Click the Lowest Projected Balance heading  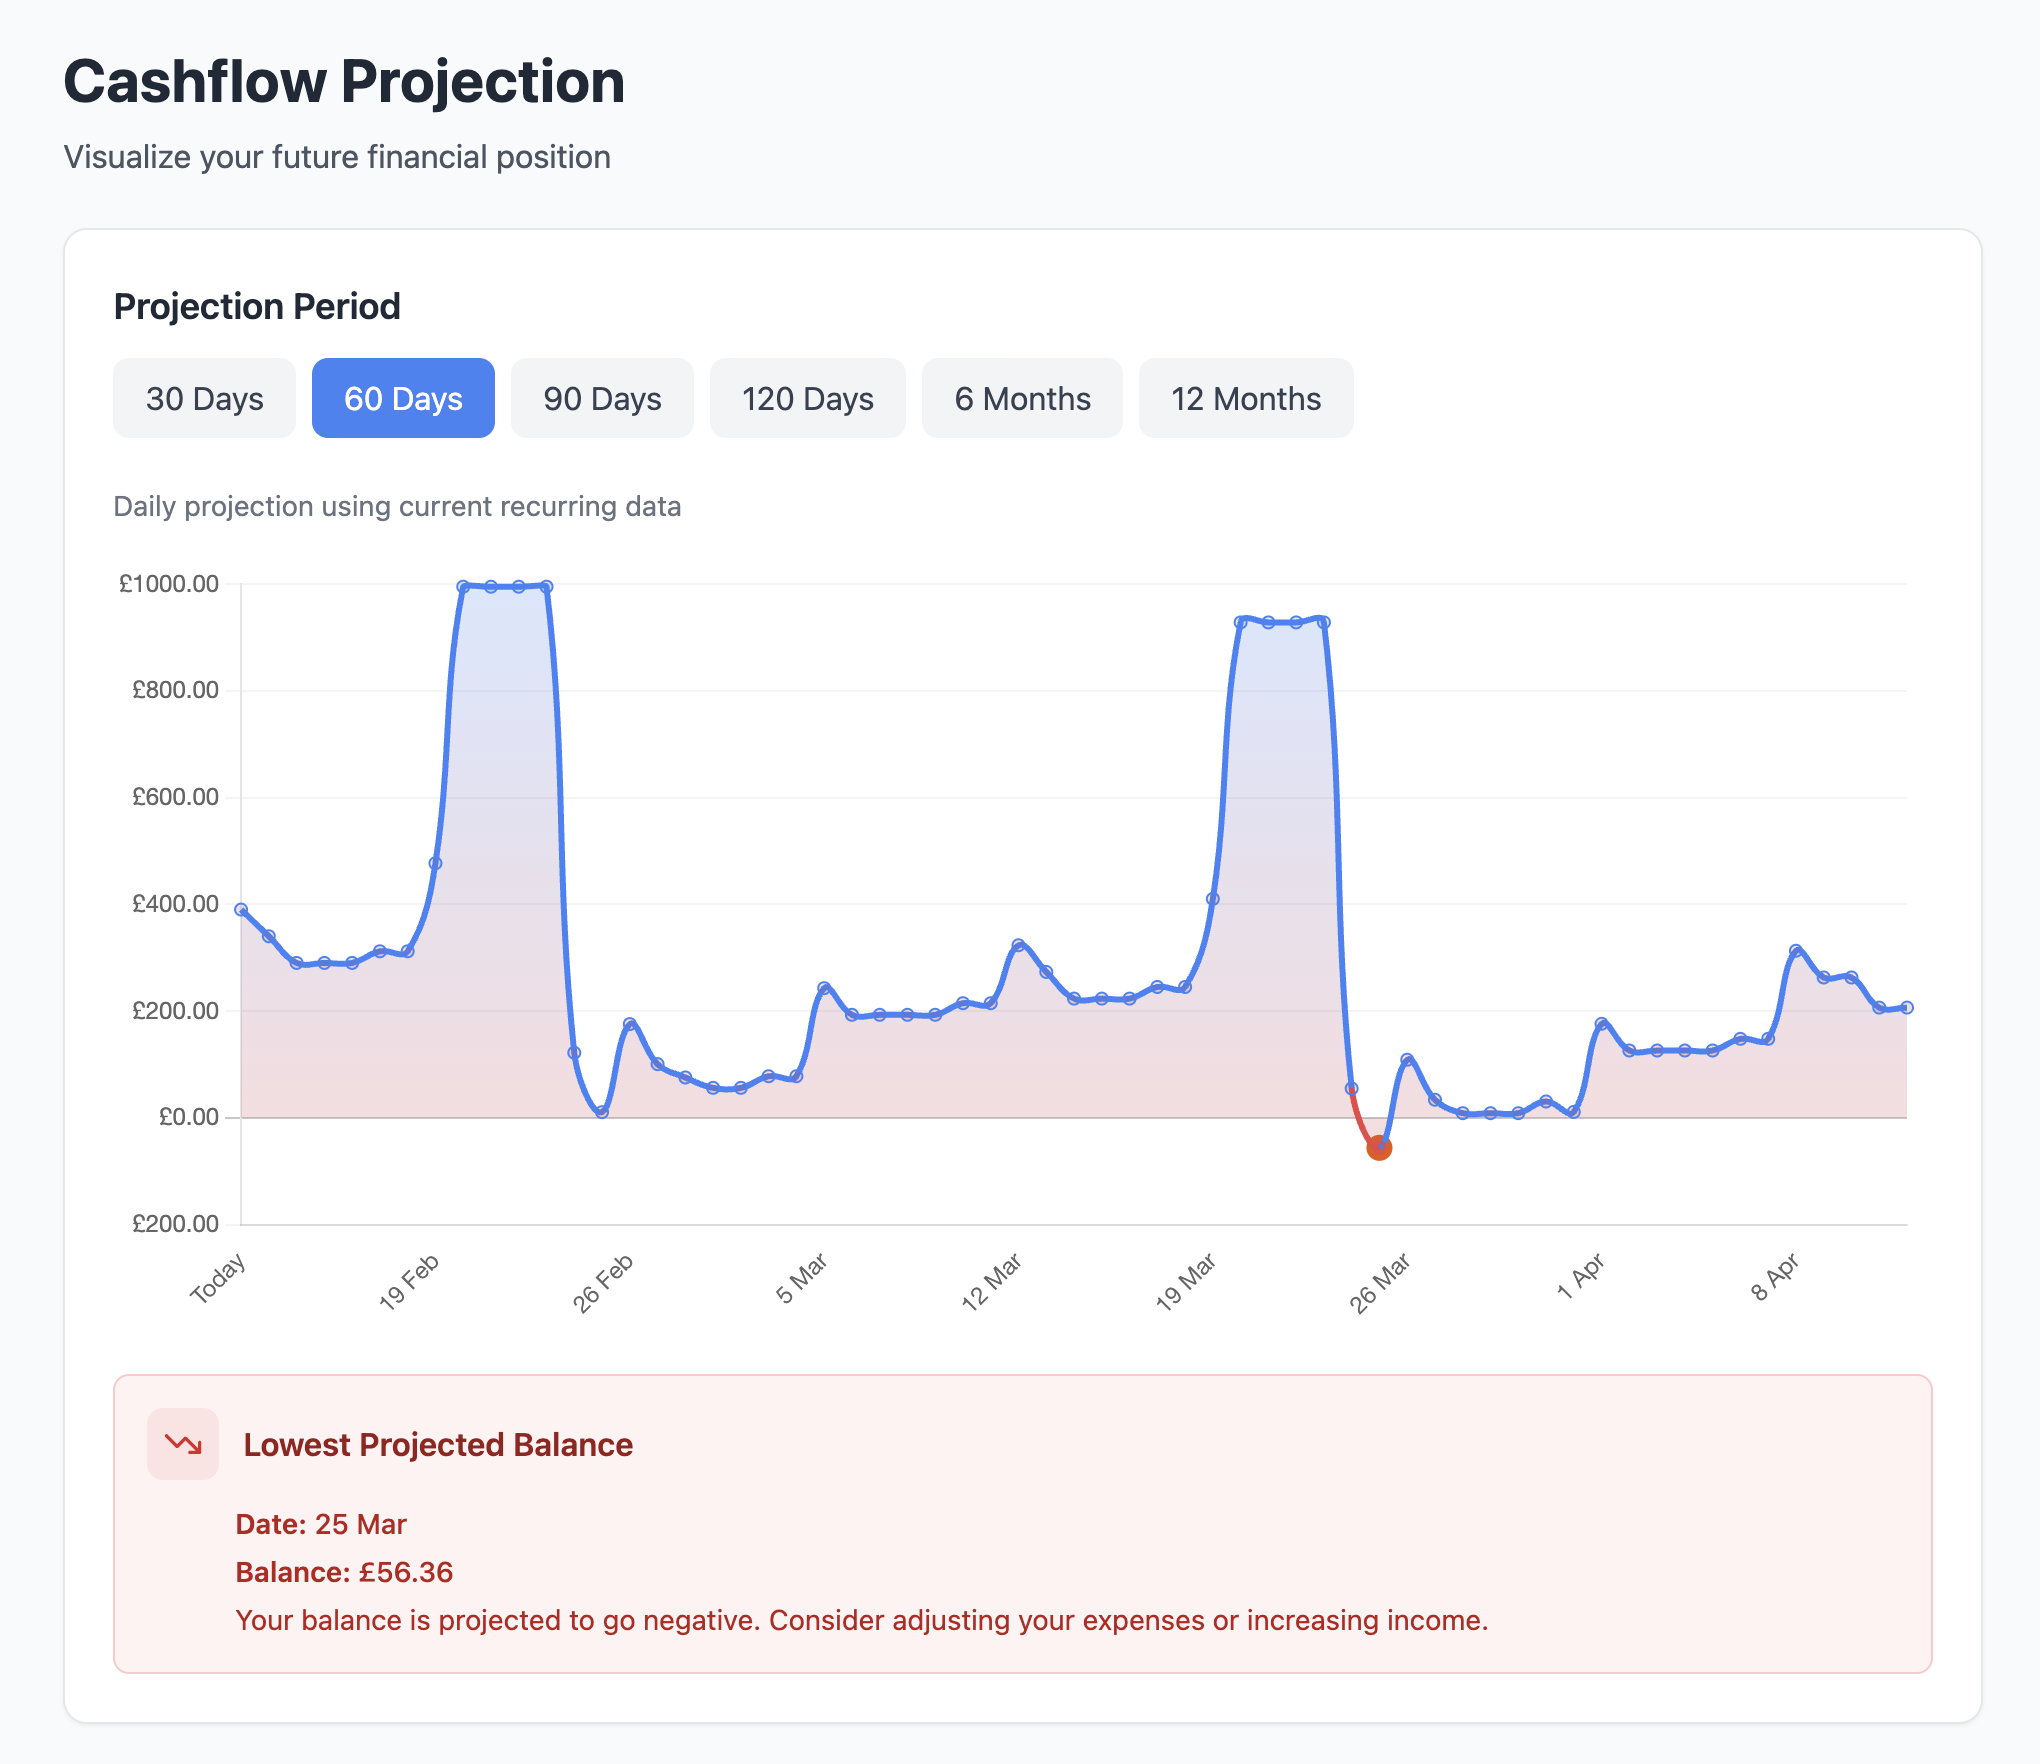pyautogui.click(x=438, y=1445)
